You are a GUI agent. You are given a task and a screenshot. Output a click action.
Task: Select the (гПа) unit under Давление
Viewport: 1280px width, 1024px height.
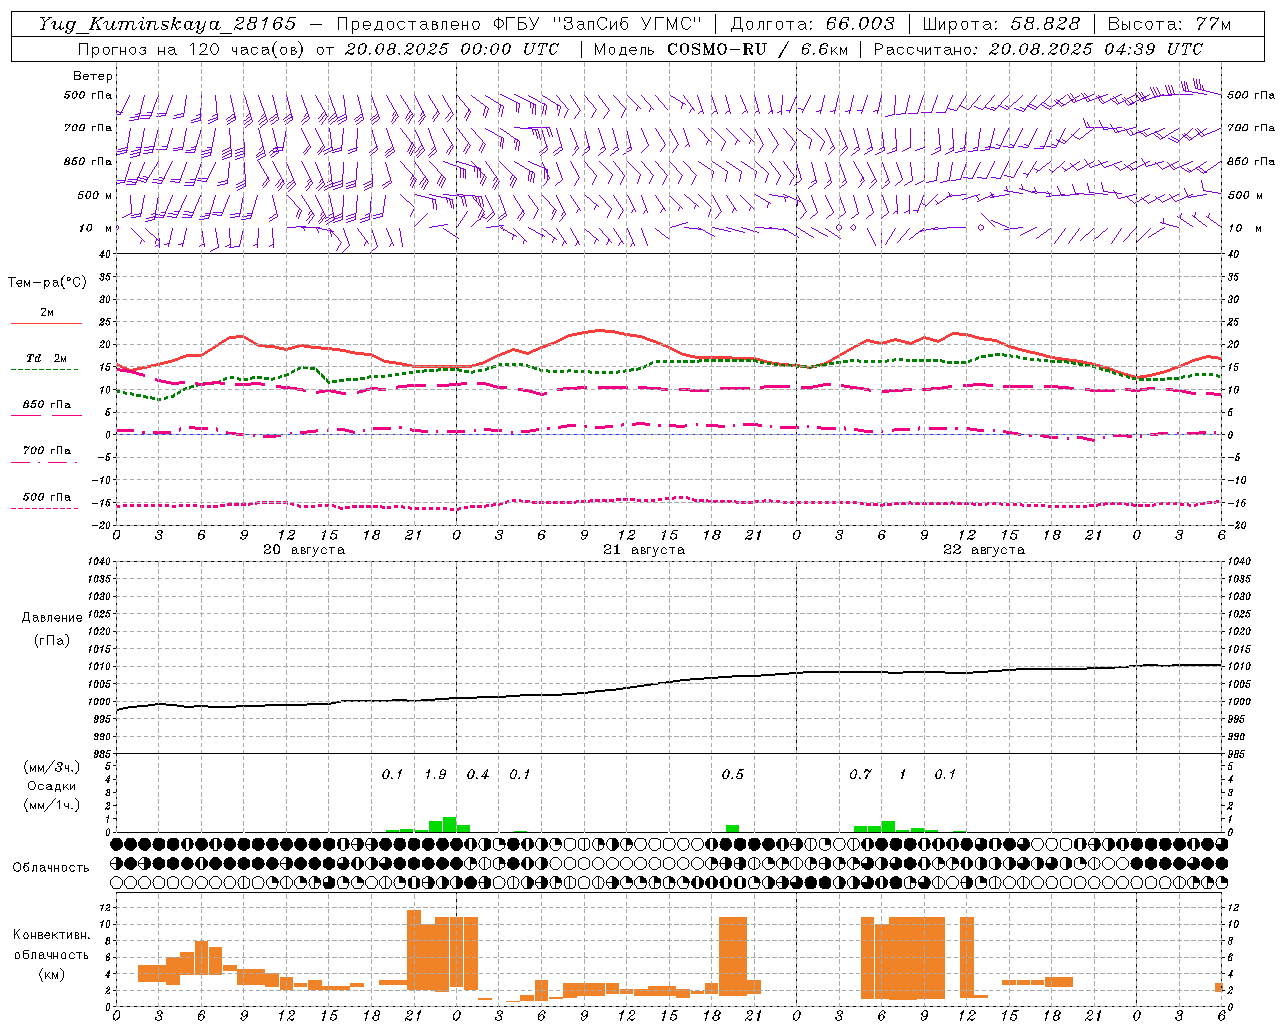[52, 641]
